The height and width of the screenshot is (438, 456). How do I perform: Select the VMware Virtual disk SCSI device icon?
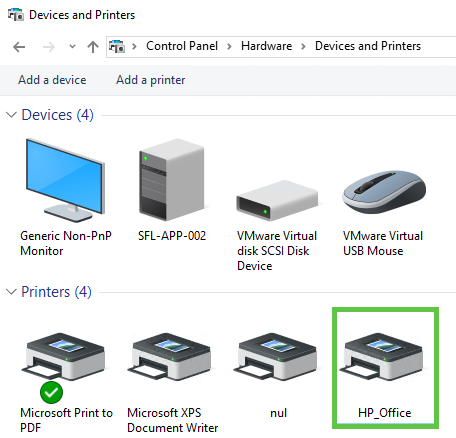277,200
